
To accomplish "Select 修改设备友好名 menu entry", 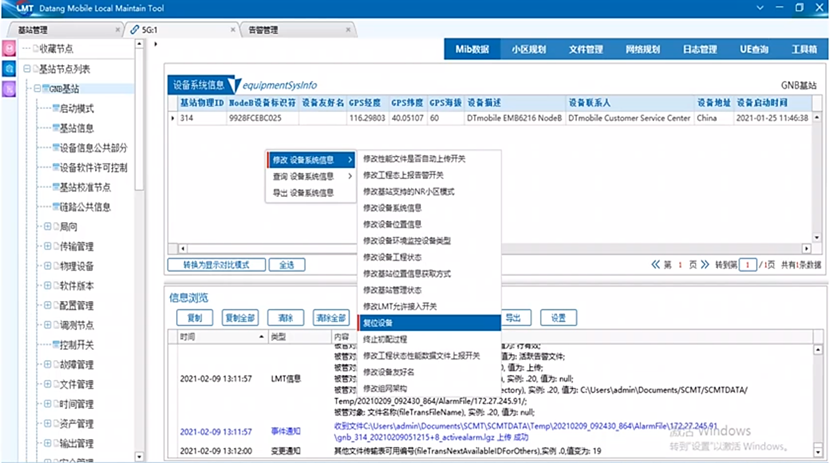I will (429, 372).
